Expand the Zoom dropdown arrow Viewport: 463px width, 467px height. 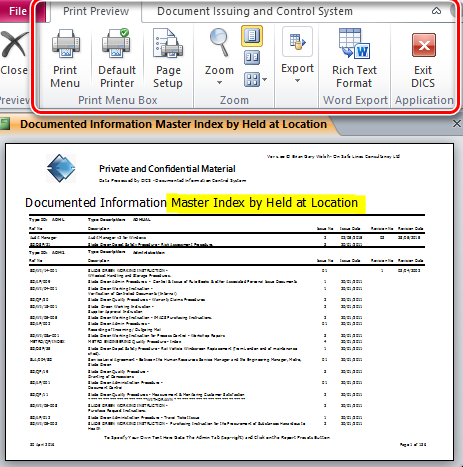pyautogui.click(x=219, y=83)
